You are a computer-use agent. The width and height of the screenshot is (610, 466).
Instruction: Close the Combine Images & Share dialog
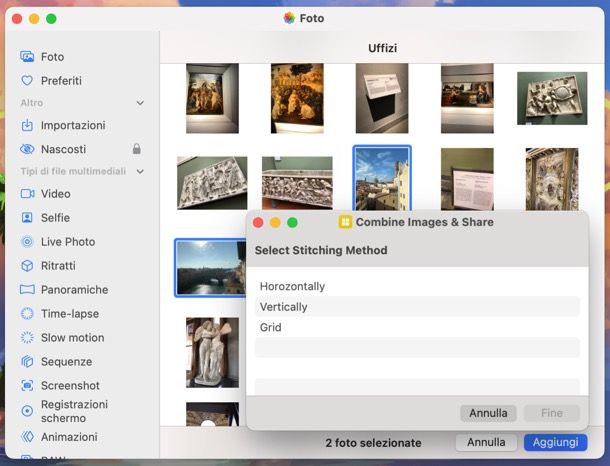coord(258,222)
